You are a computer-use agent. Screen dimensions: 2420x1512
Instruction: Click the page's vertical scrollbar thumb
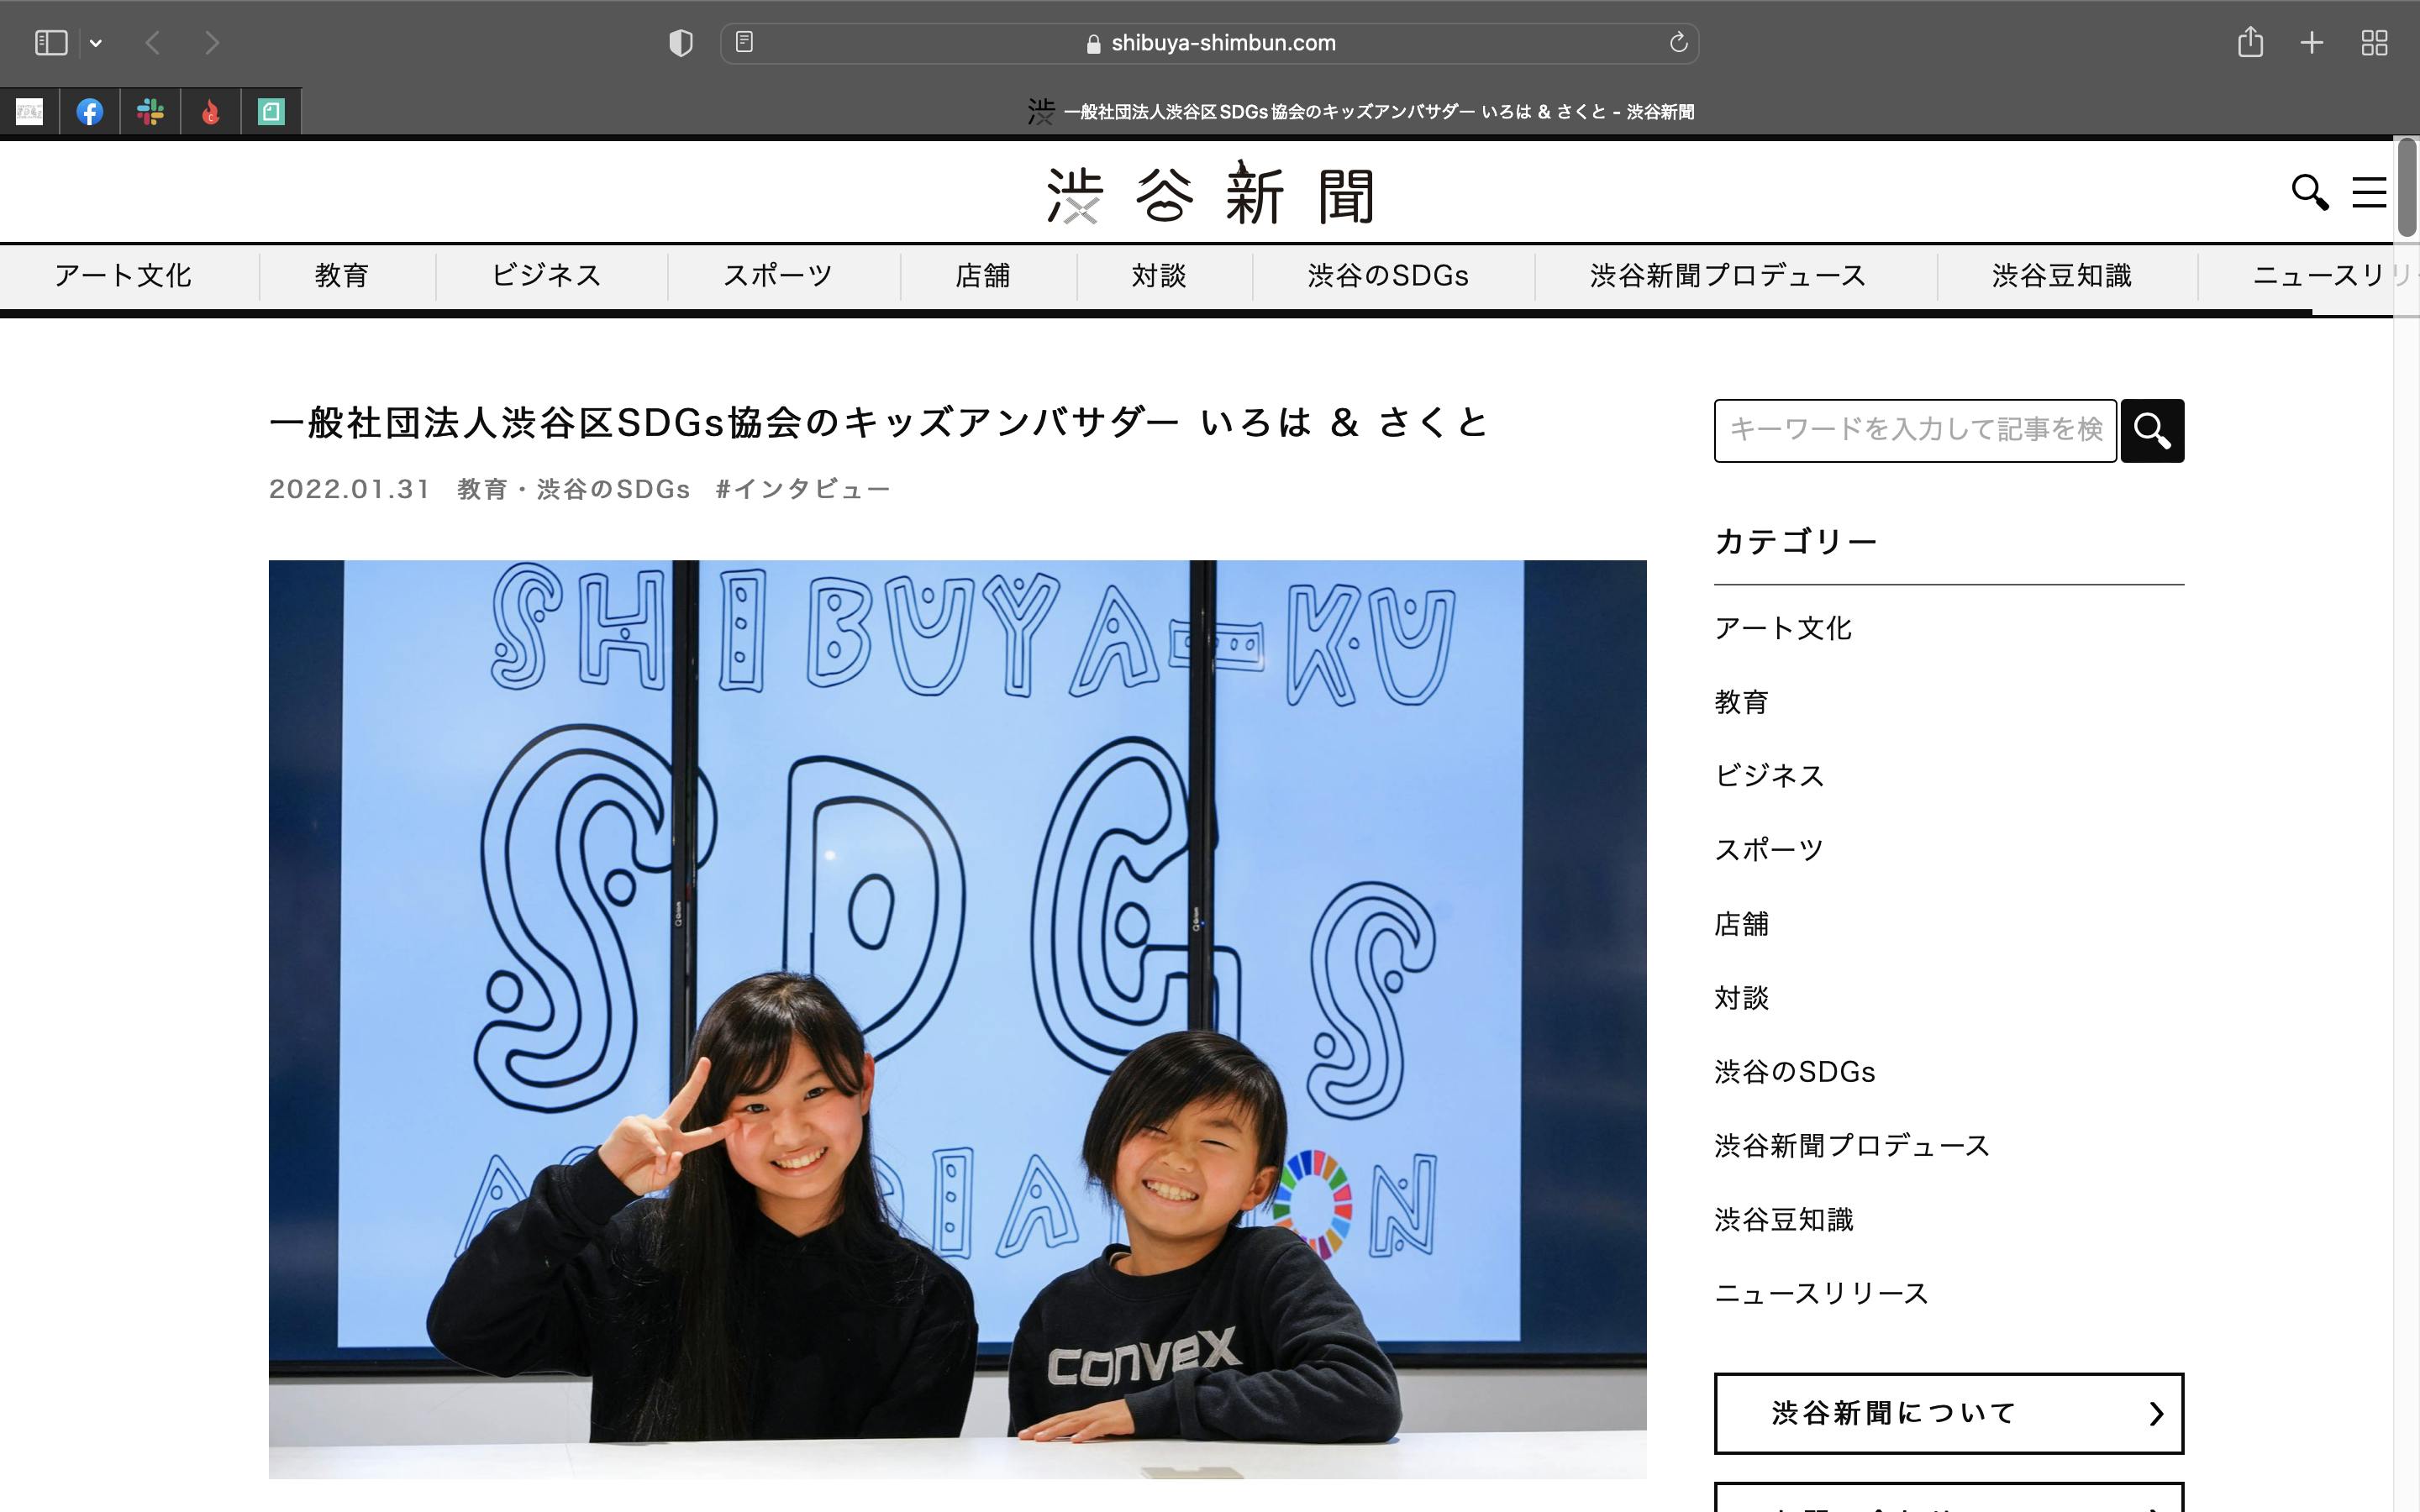tap(2407, 190)
